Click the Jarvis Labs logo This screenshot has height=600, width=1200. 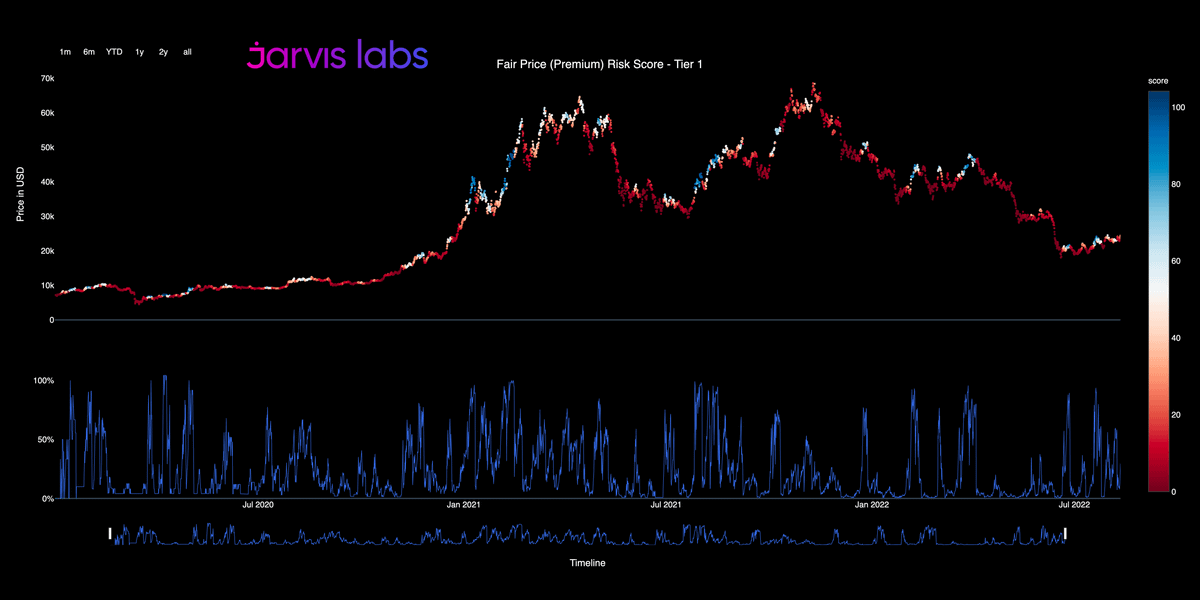(337, 55)
